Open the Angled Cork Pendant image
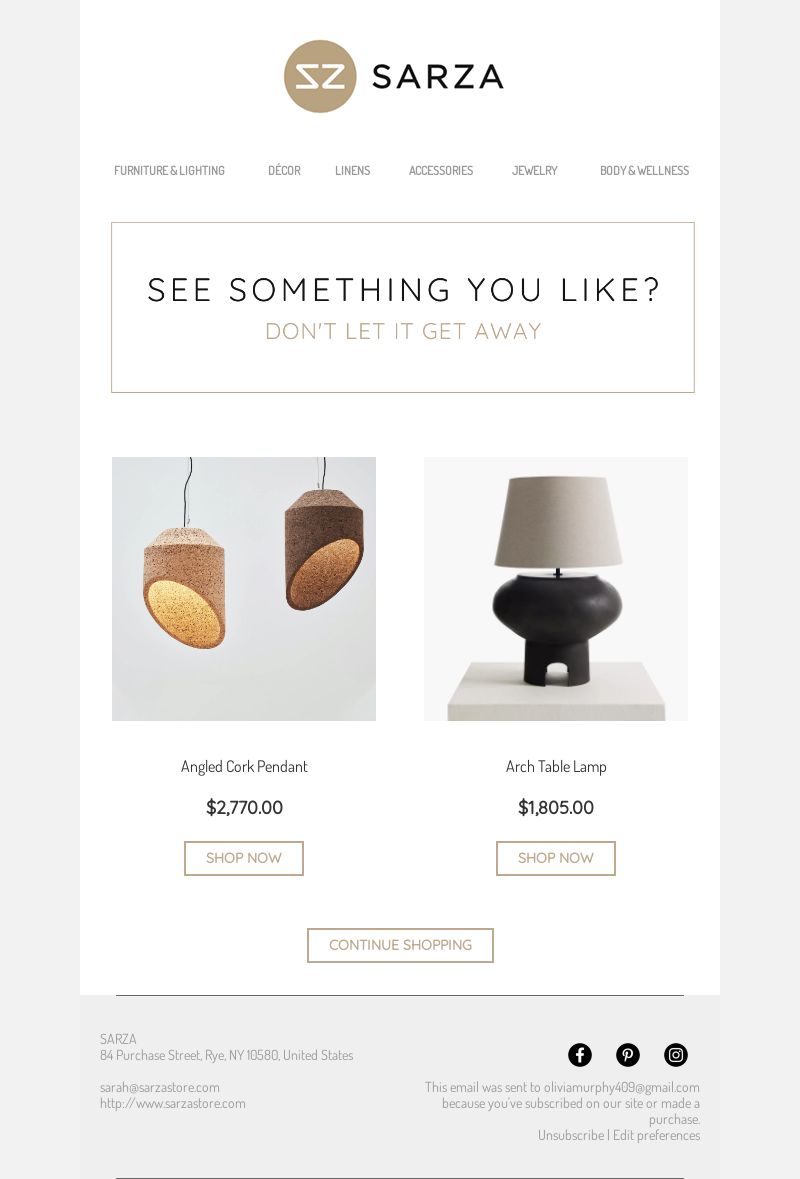This screenshot has width=800, height=1179. point(244,589)
